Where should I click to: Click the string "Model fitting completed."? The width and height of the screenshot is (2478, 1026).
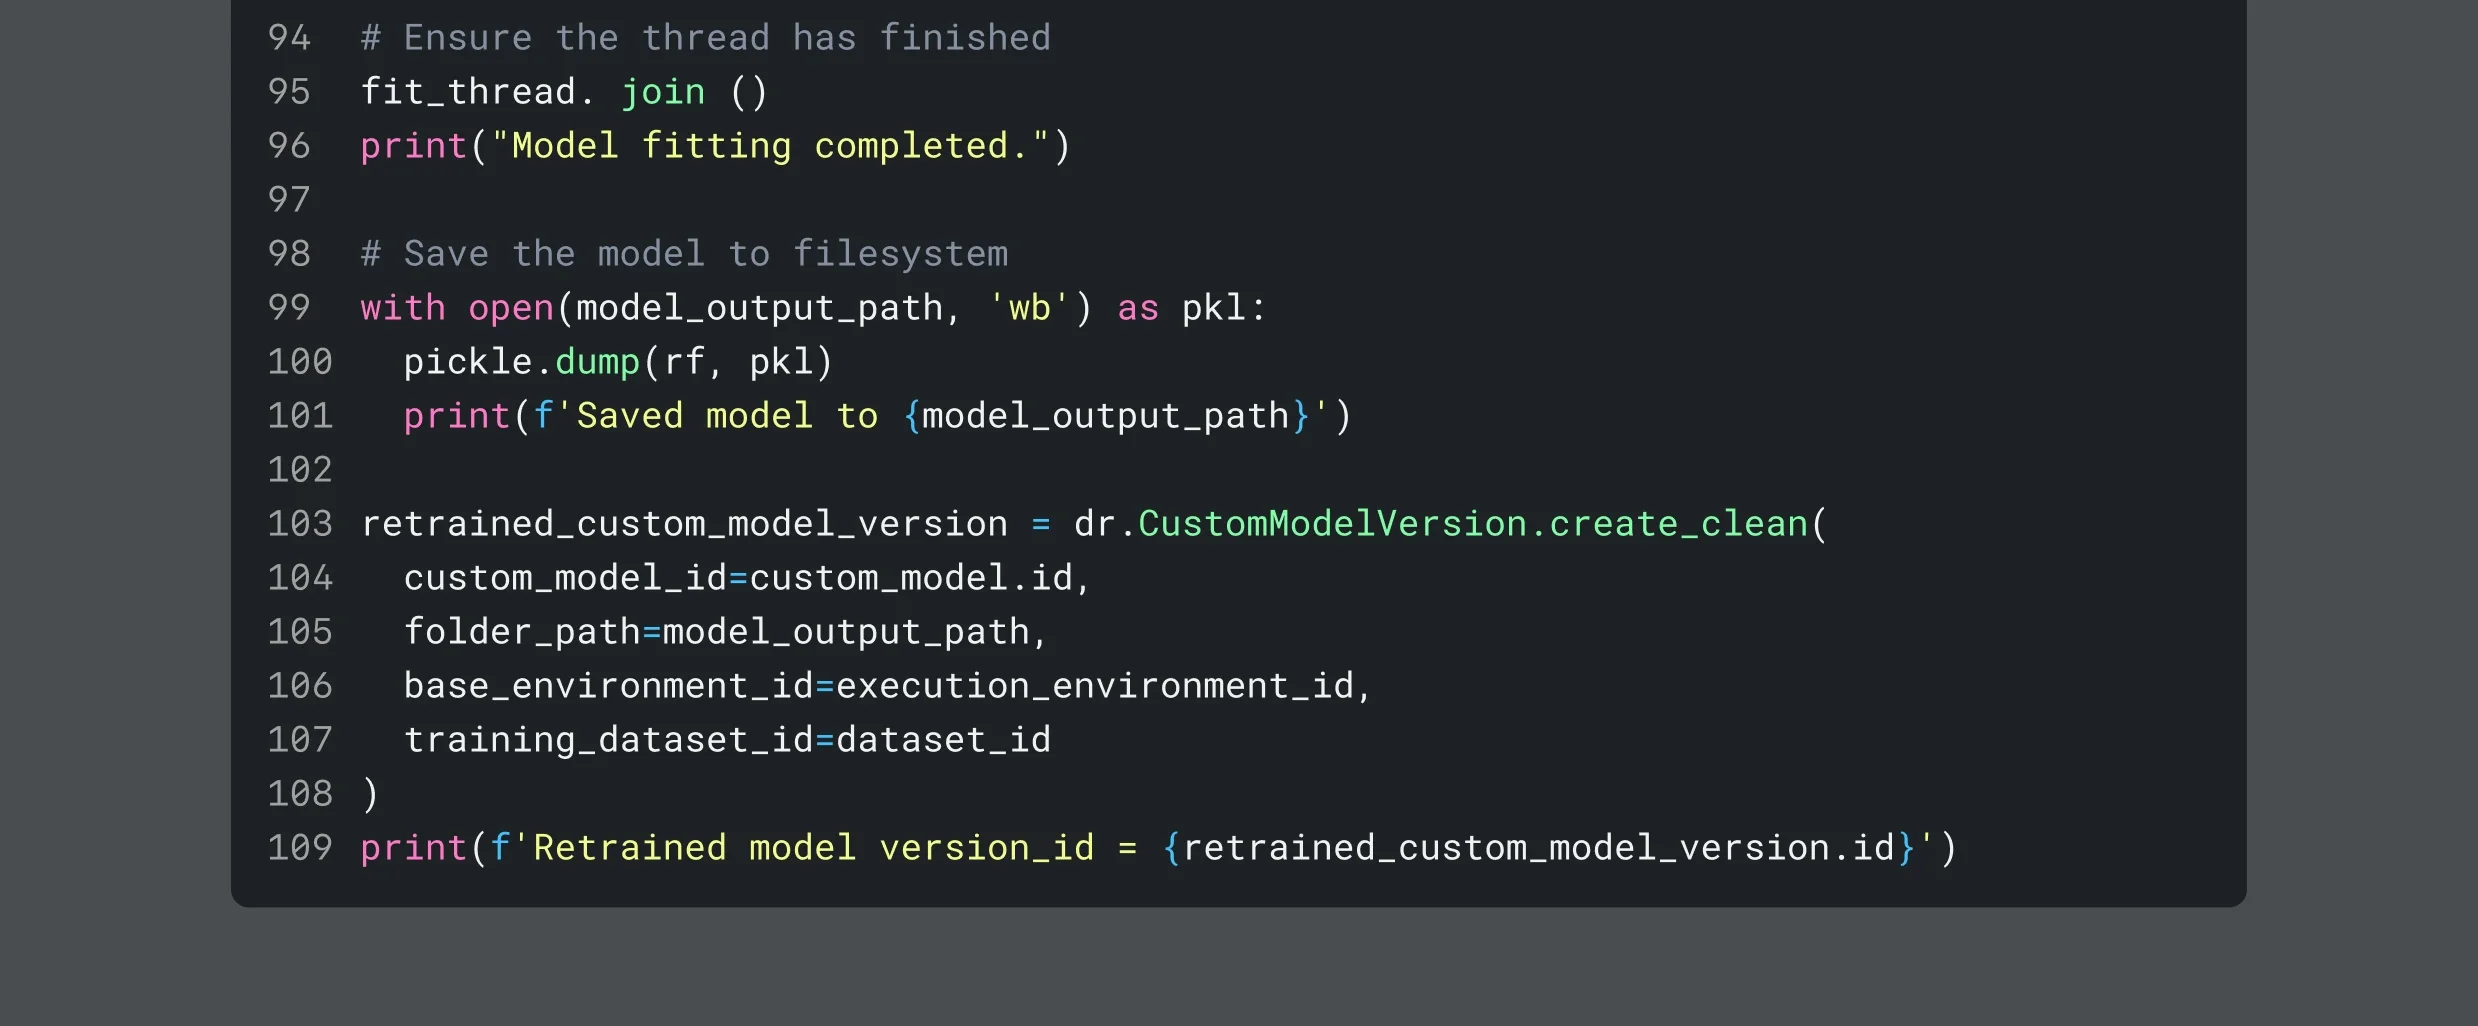click(x=770, y=146)
